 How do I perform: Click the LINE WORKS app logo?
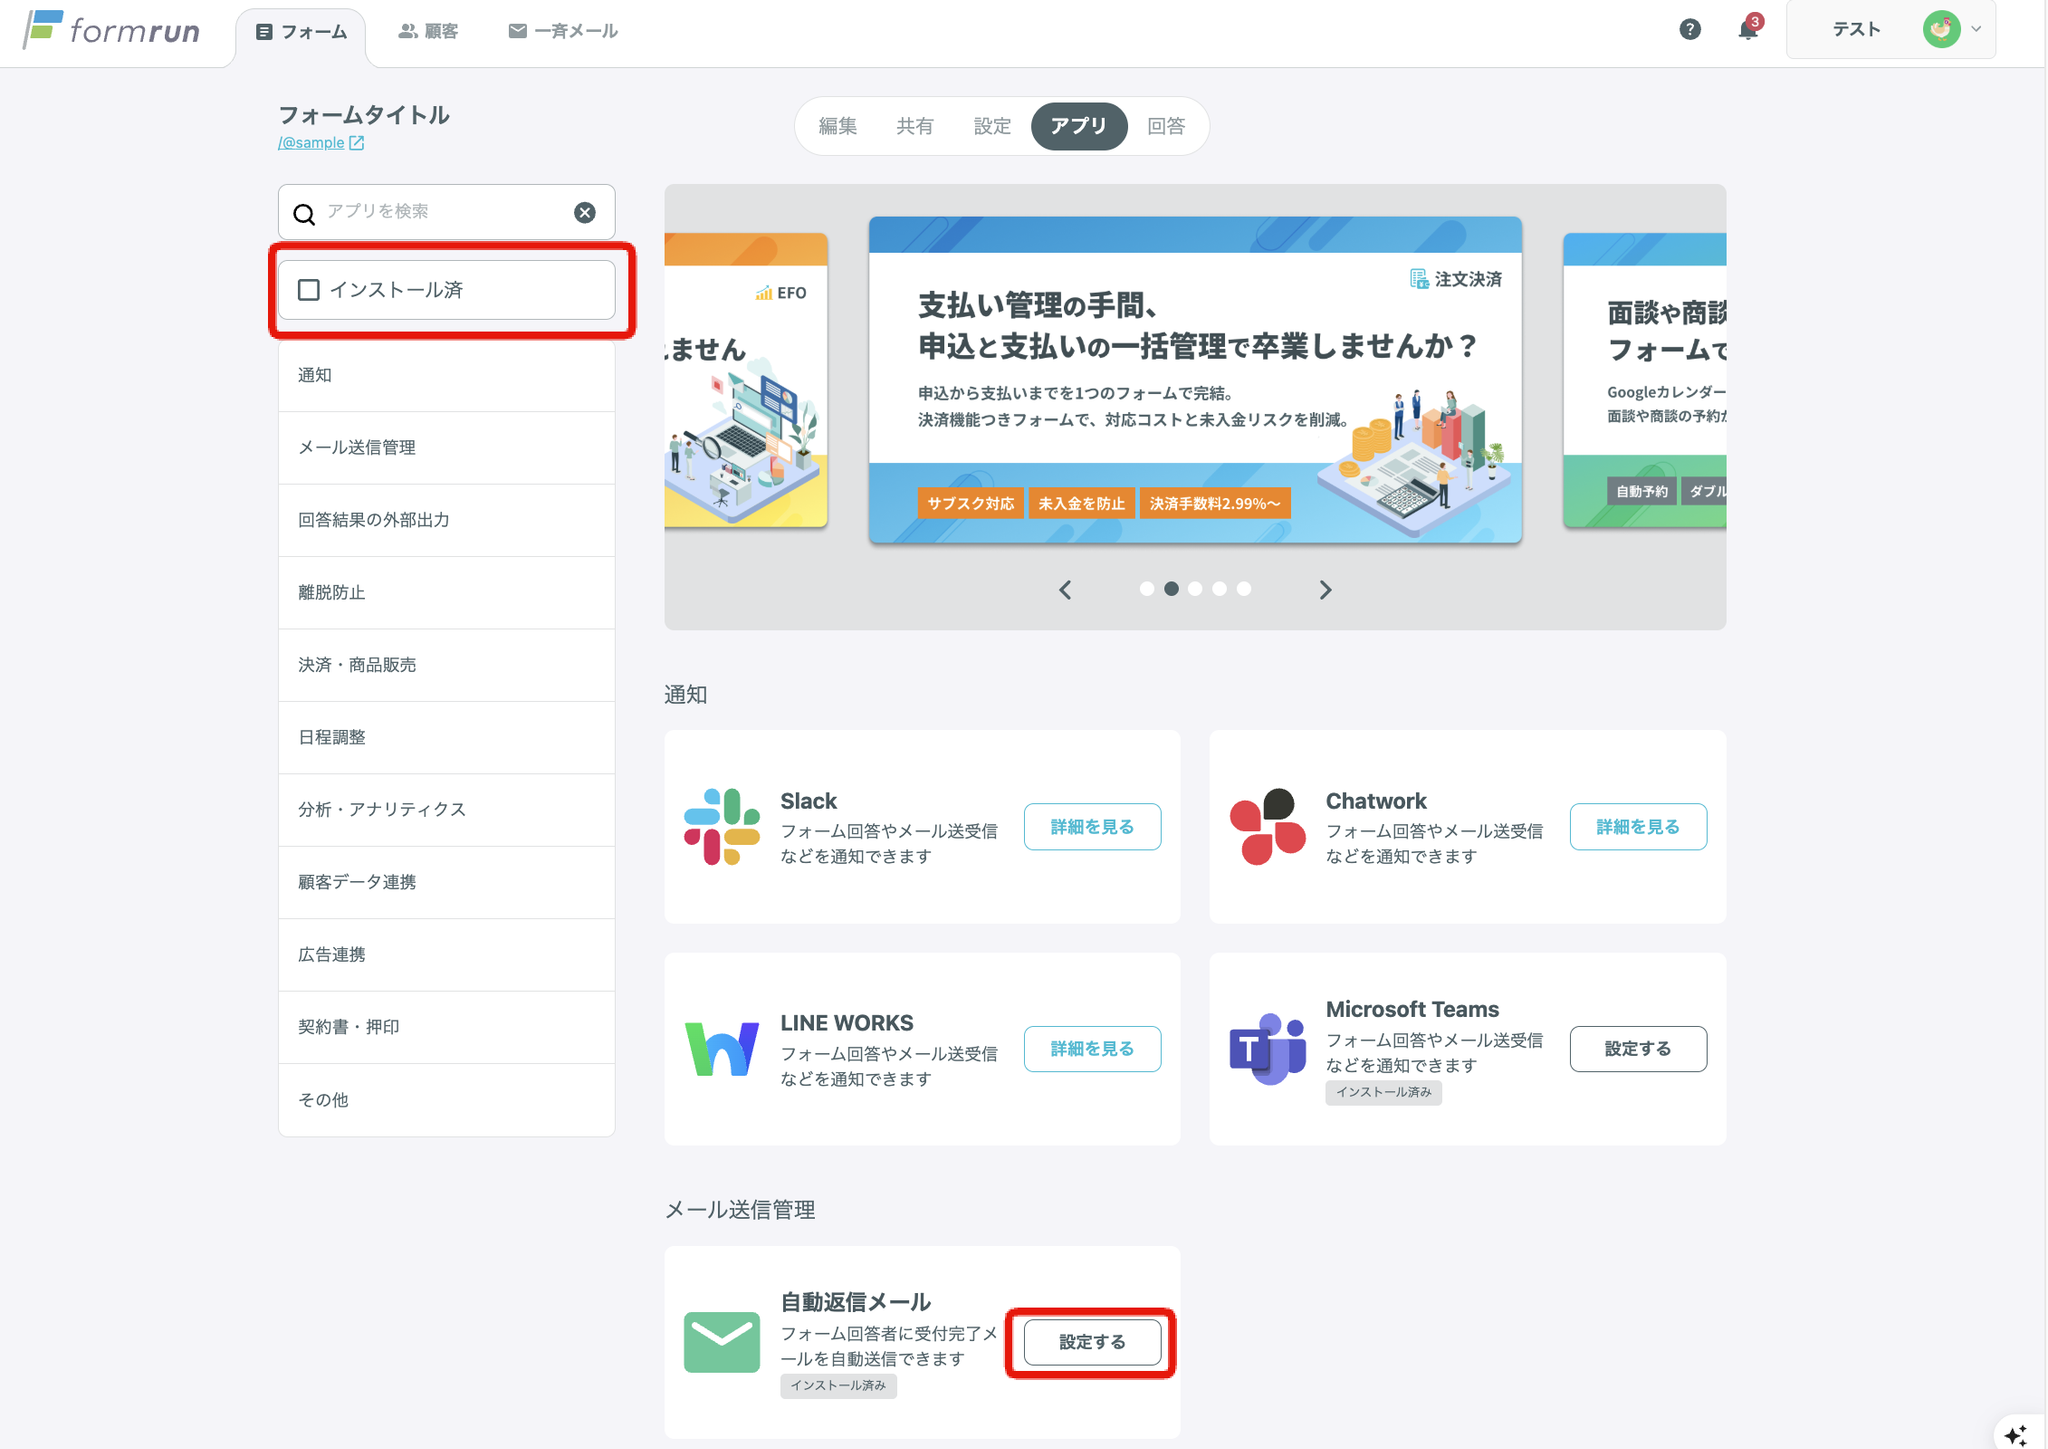pos(721,1048)
